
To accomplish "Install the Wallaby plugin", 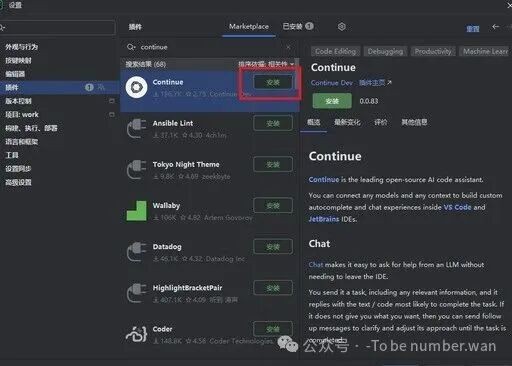I will (273, 206).
